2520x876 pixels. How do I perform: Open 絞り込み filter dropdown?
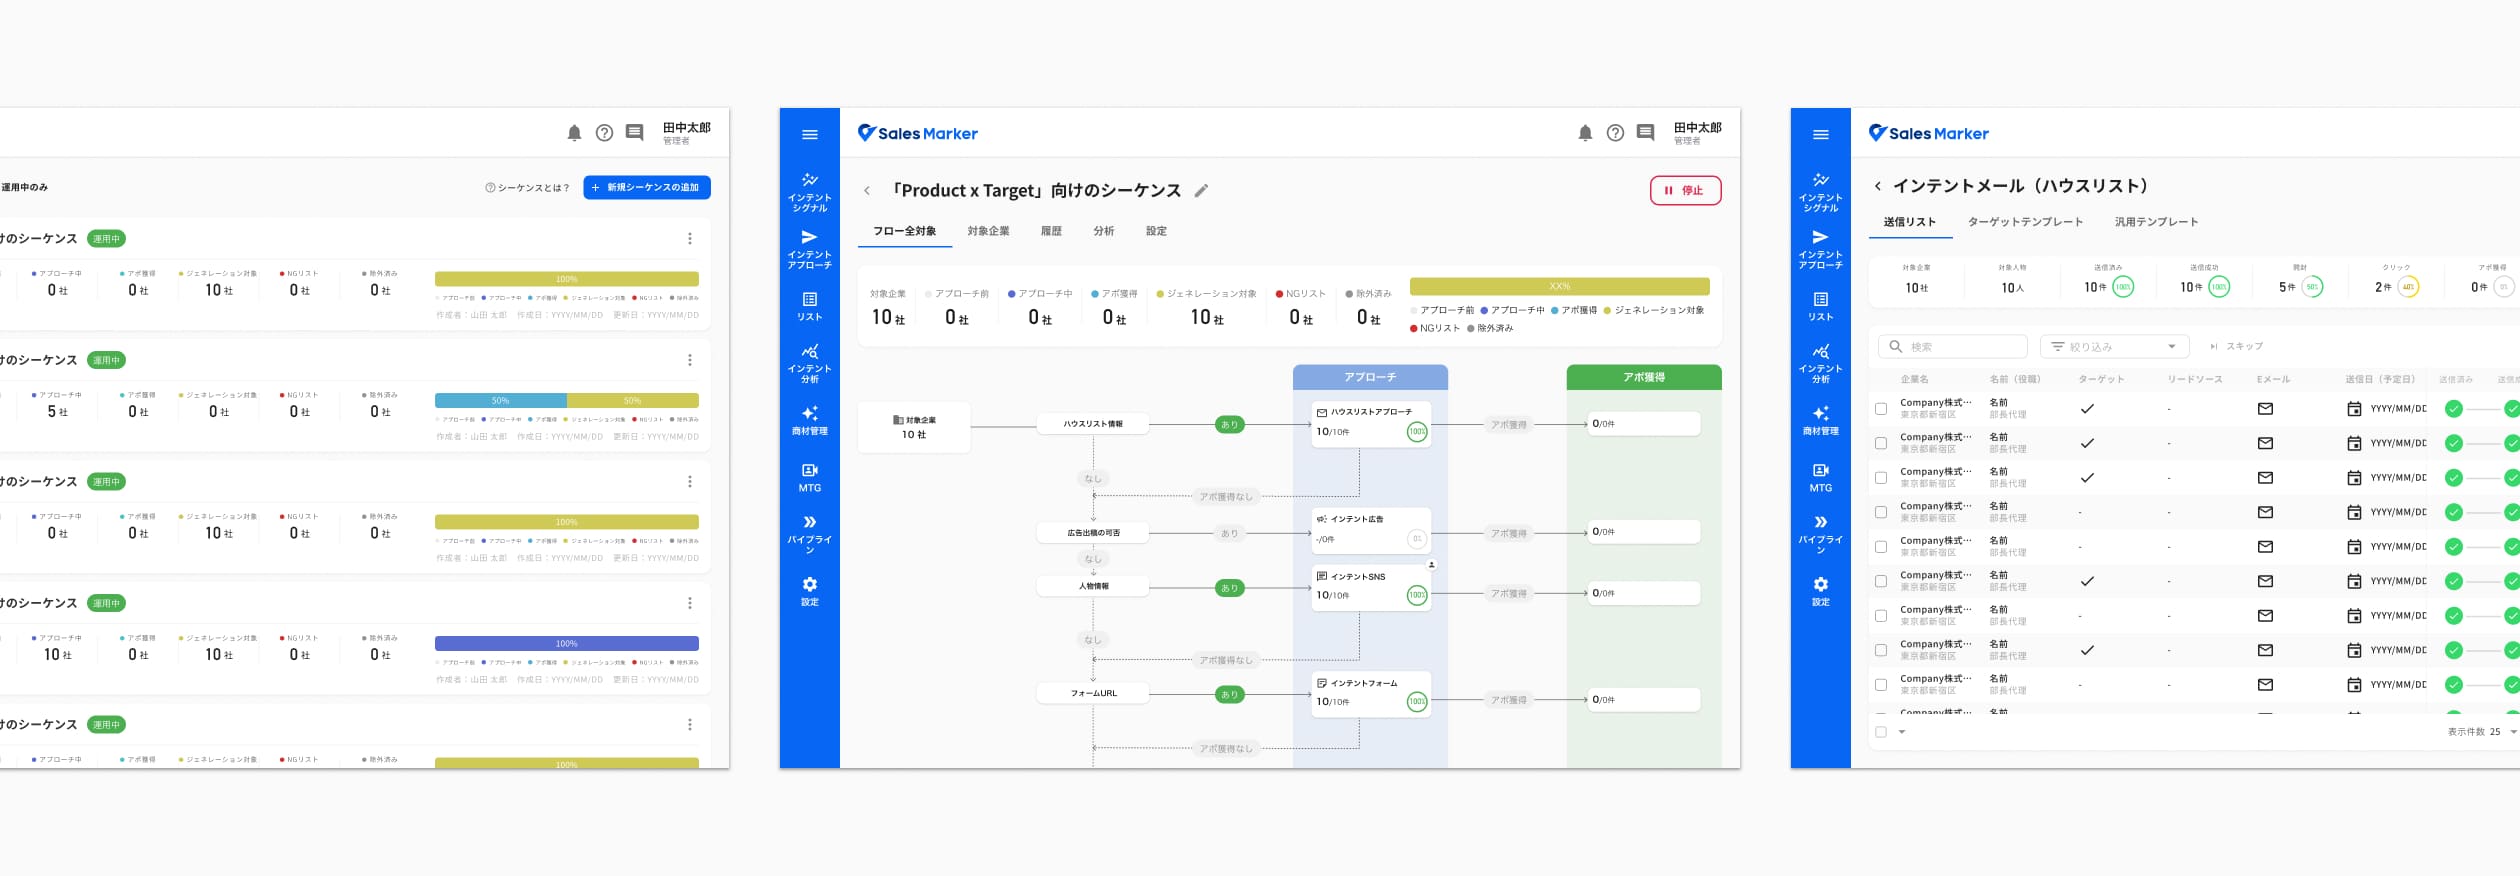[x=2114, y=346]
